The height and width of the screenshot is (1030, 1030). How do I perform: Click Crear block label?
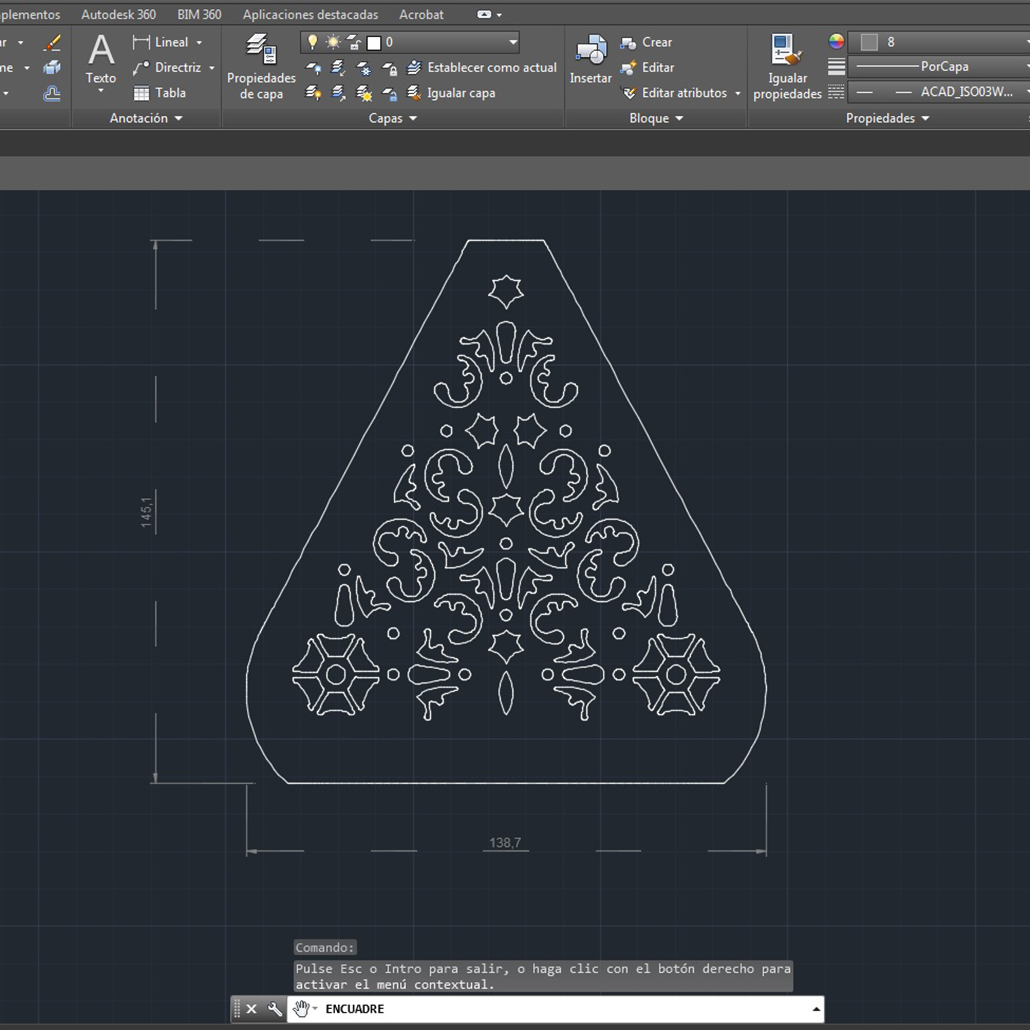(657, 43)
